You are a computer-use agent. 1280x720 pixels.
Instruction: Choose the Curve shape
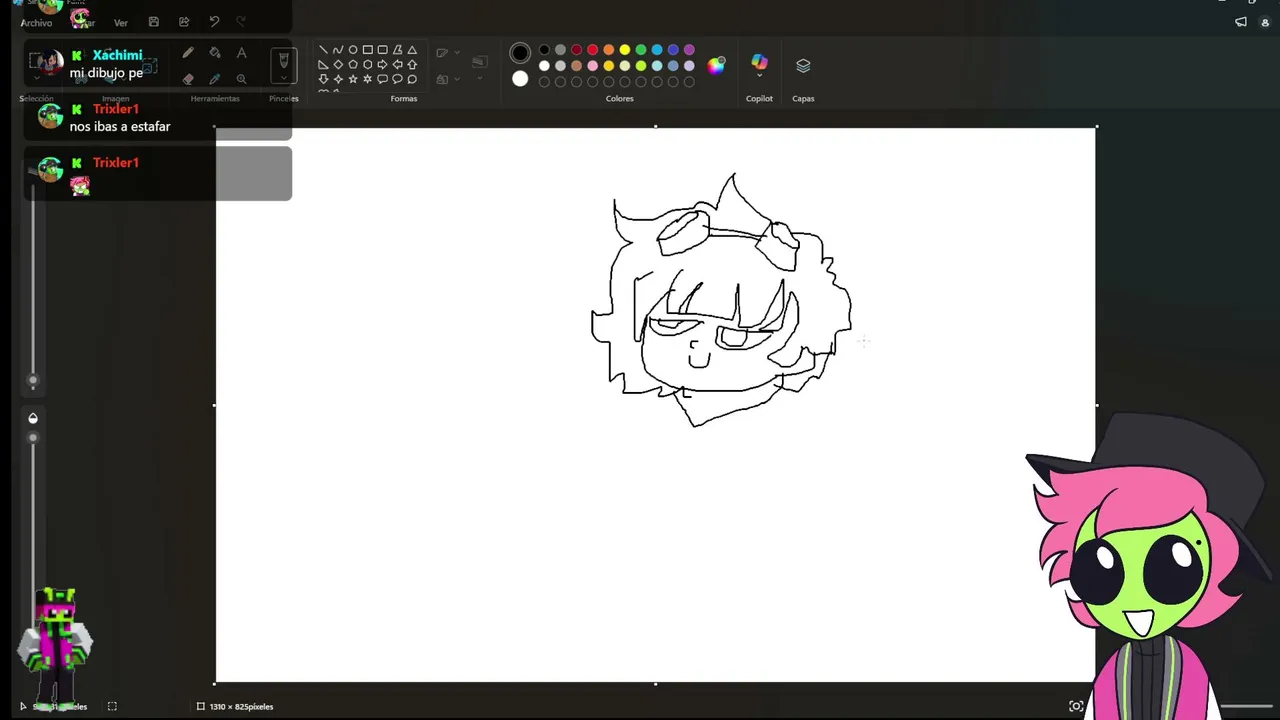pyautogui.click(x=338, y=50)
